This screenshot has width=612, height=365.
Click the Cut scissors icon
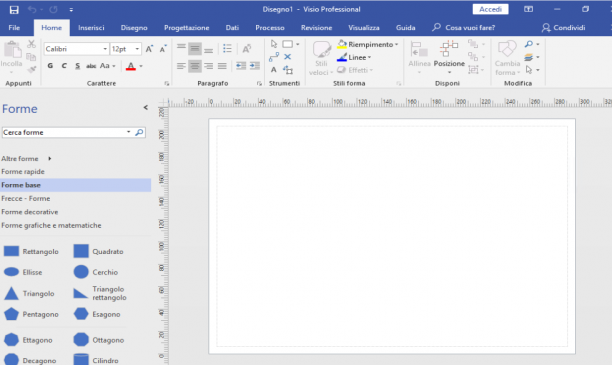click(x=32, y=44)
